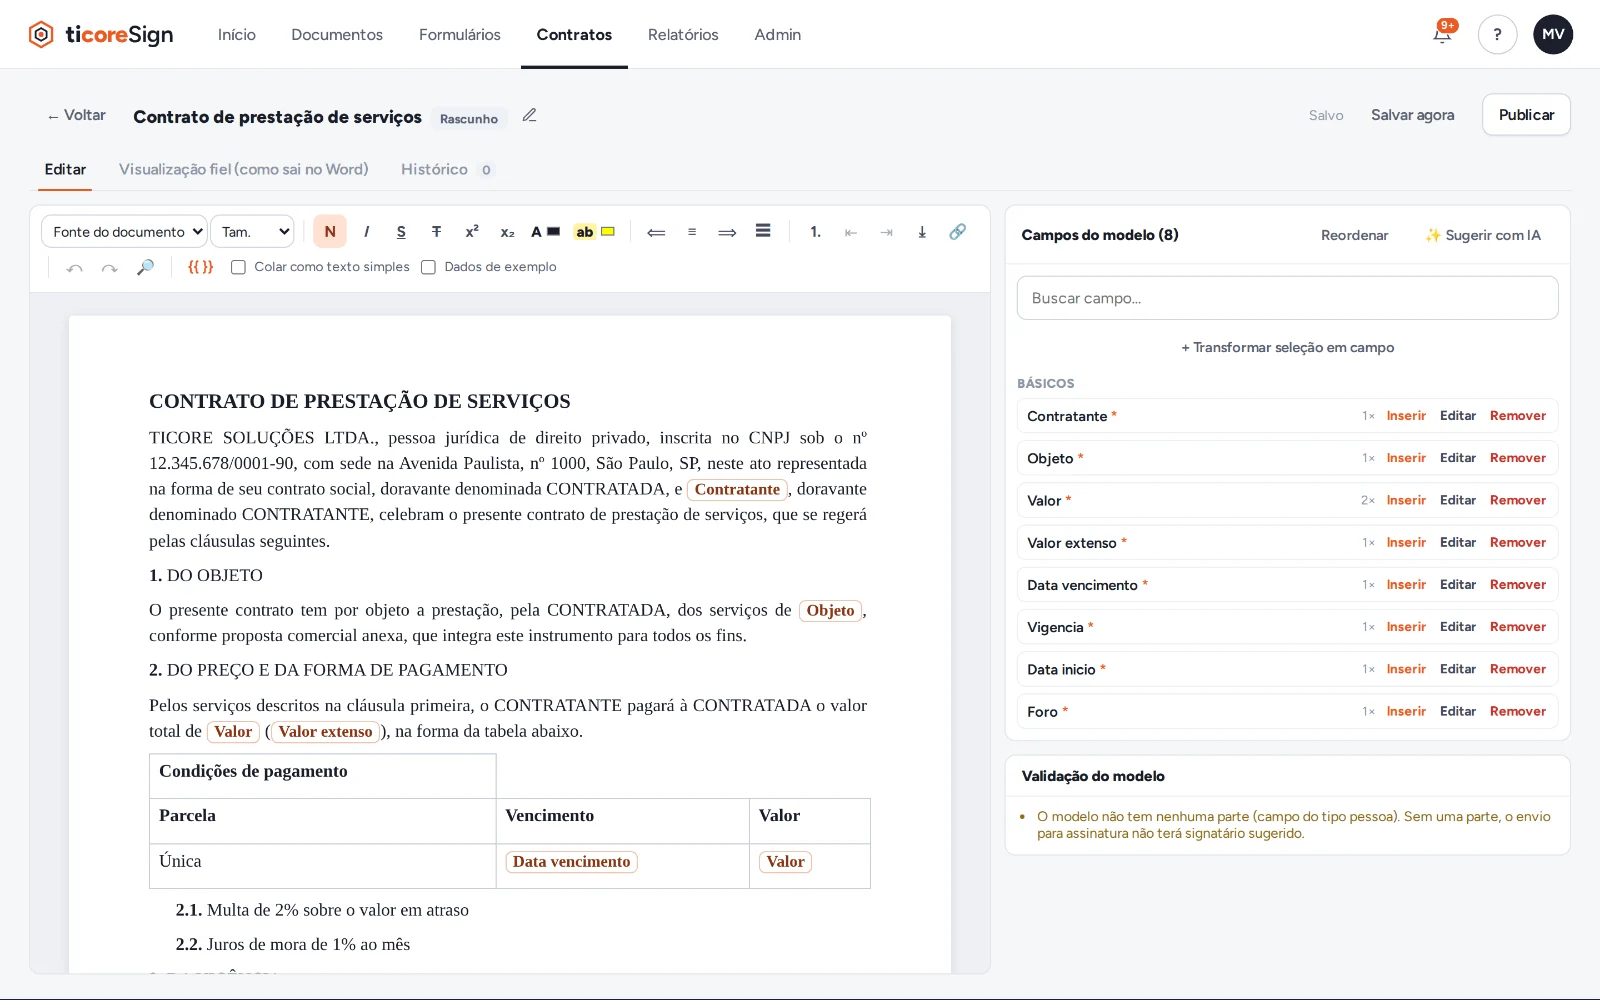Center-align the text
The image size is (1600, 1000).
(692, 232)
